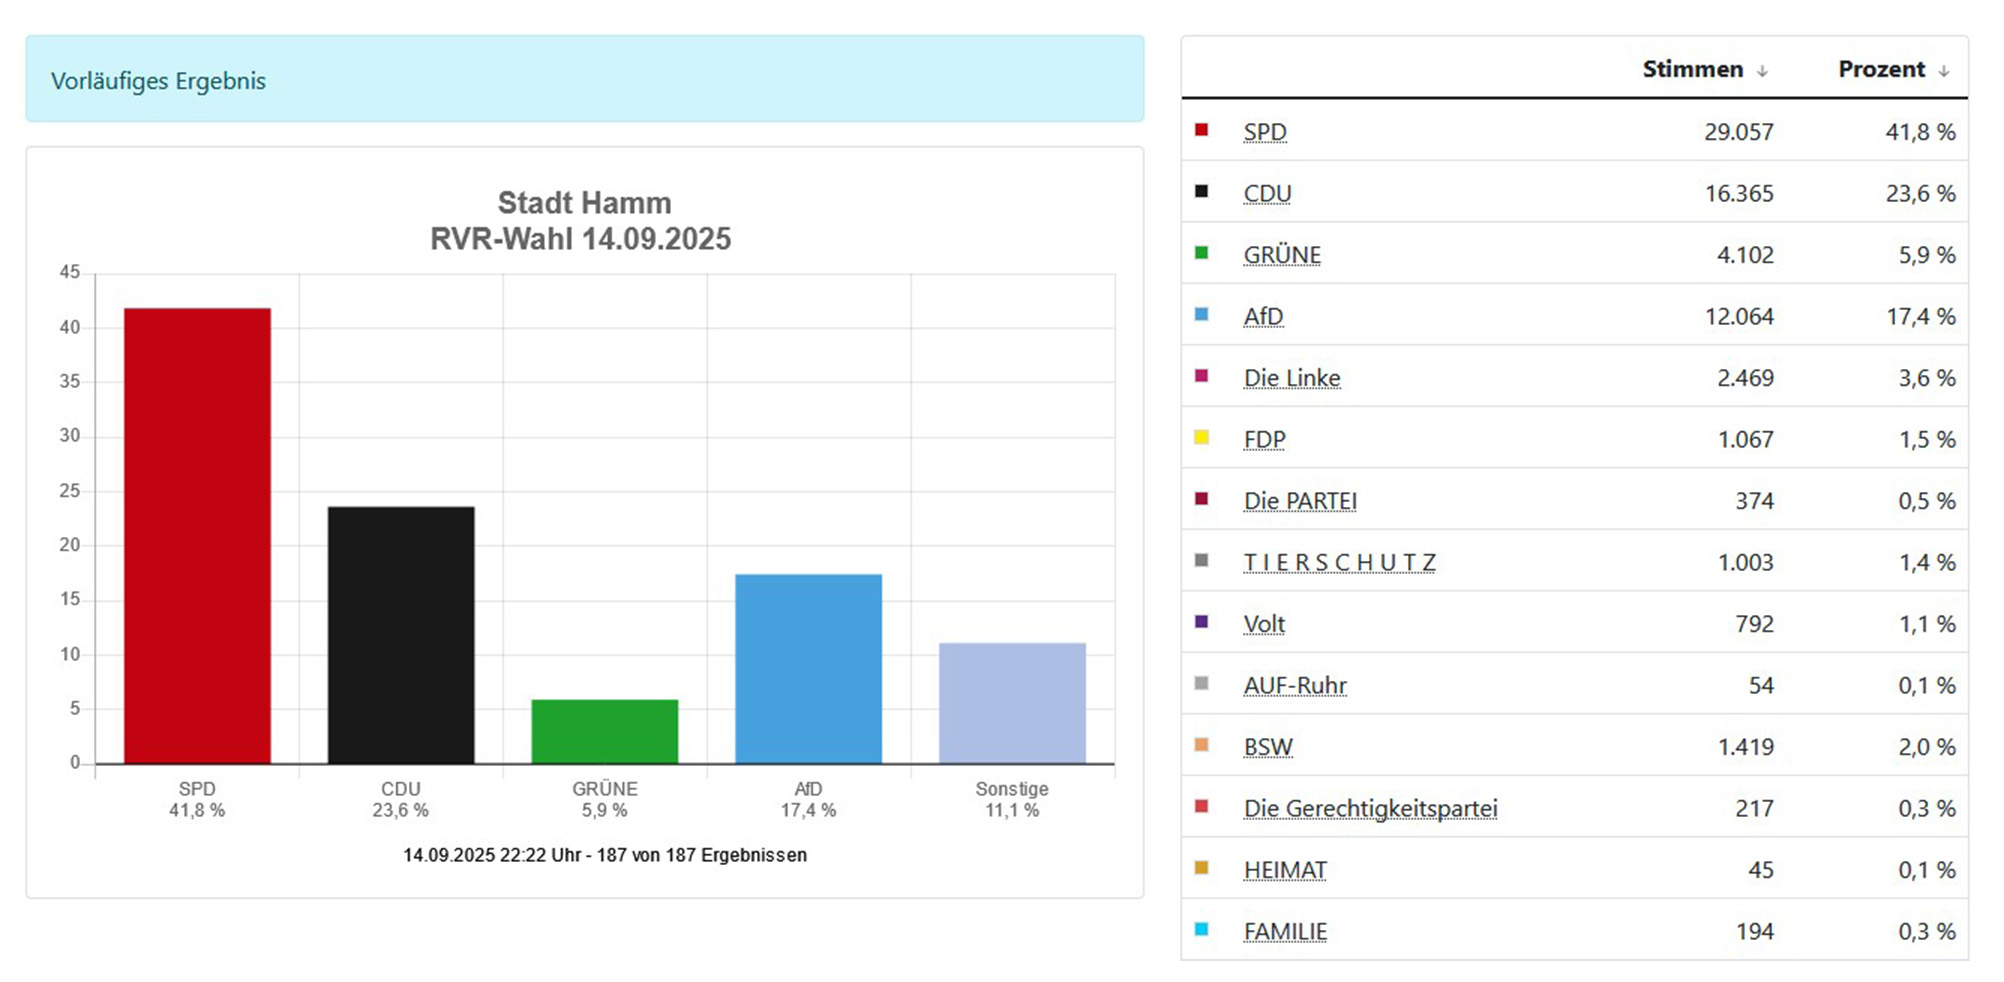Click the FAMILIE vote count 194

1755,931
